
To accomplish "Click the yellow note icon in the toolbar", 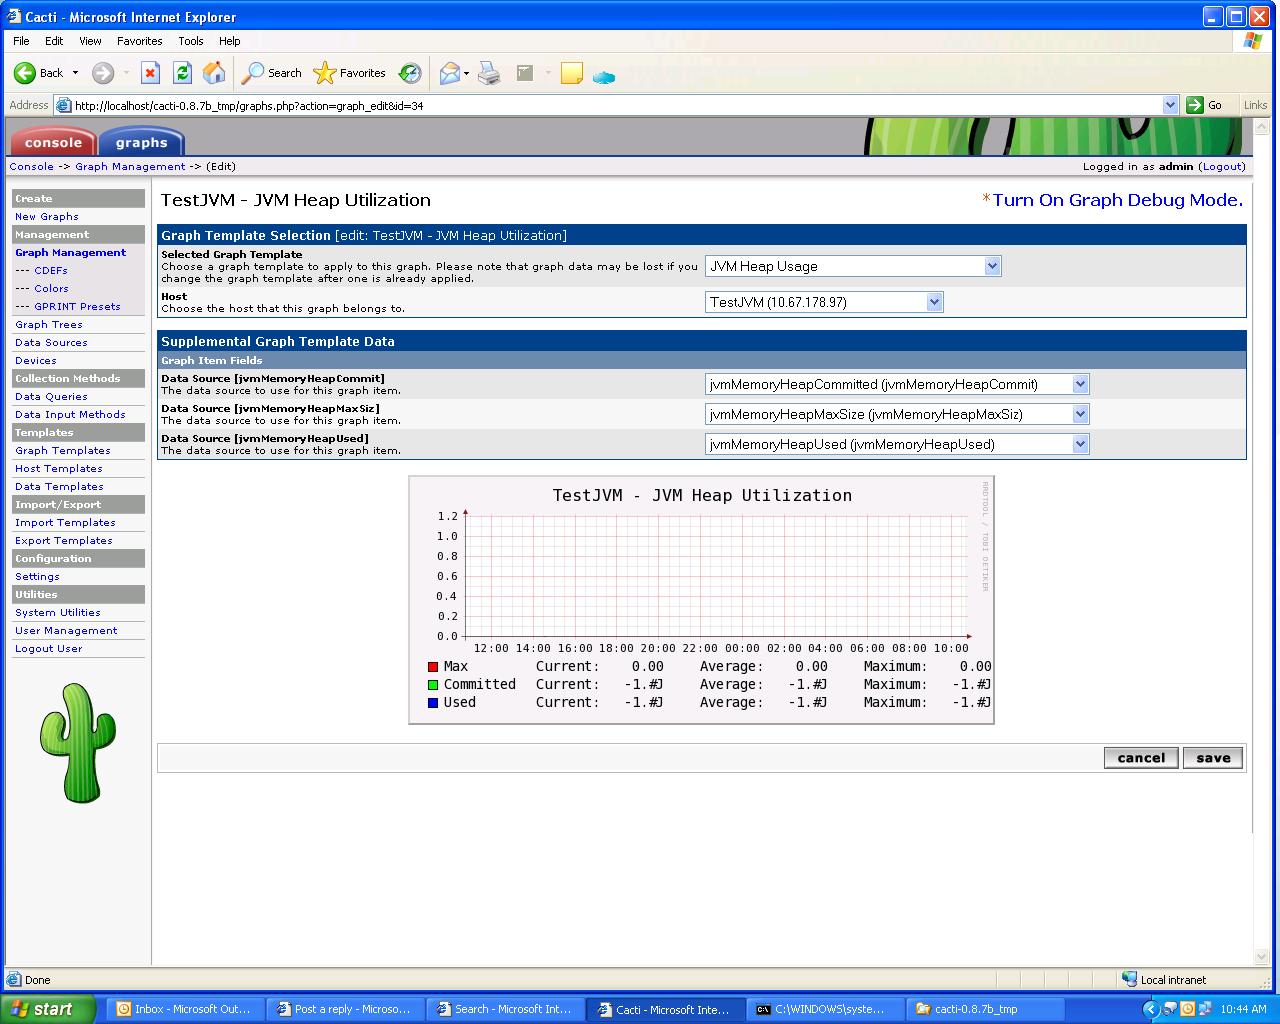I will (x=572, y=73).
